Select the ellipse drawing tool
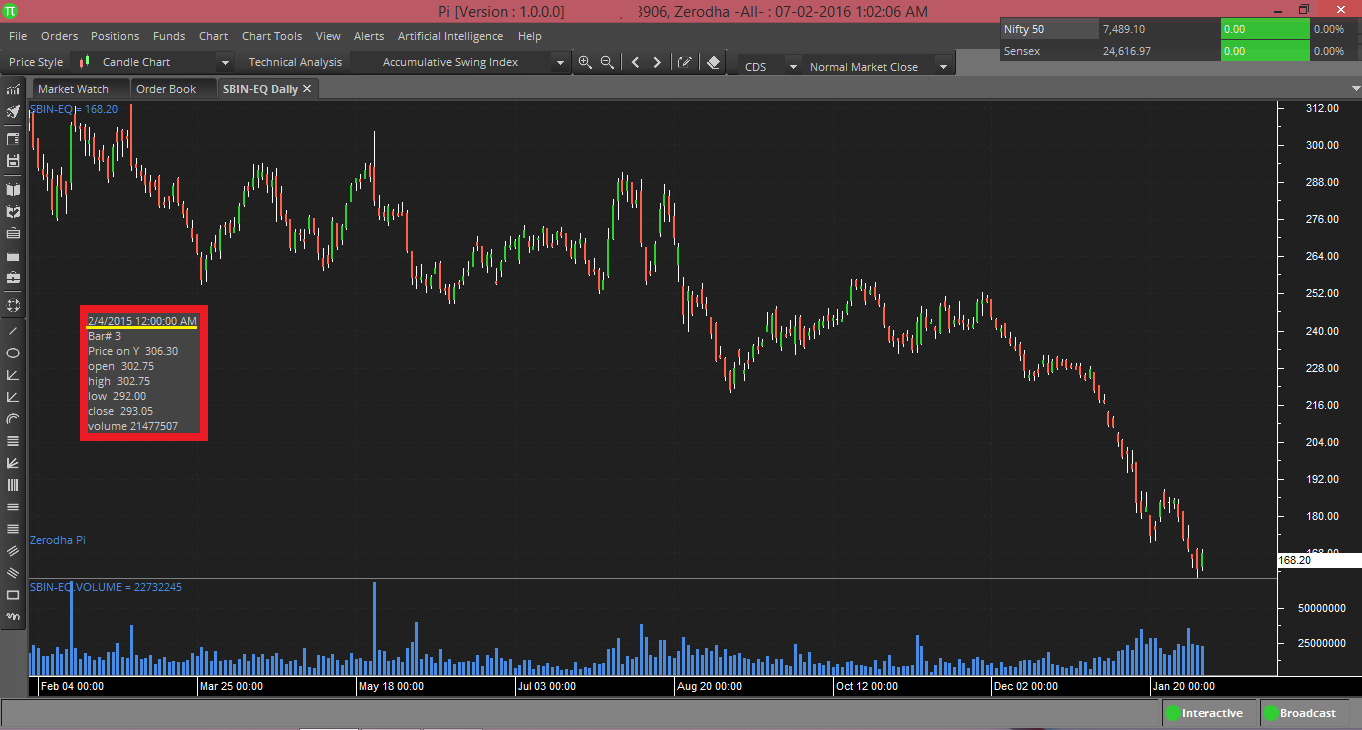This screenshot has width=1362, height=730. click(x=13, y=353)
